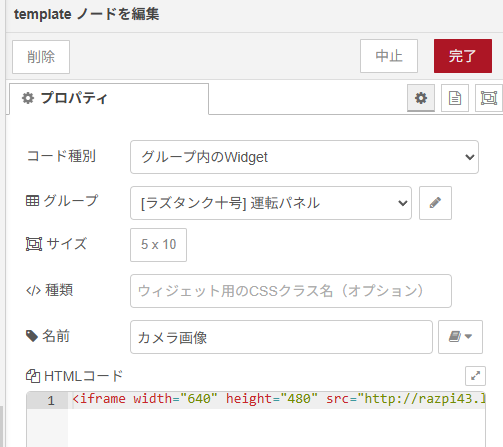Click the HTMLコード label icon

click(x=33, y=376)
